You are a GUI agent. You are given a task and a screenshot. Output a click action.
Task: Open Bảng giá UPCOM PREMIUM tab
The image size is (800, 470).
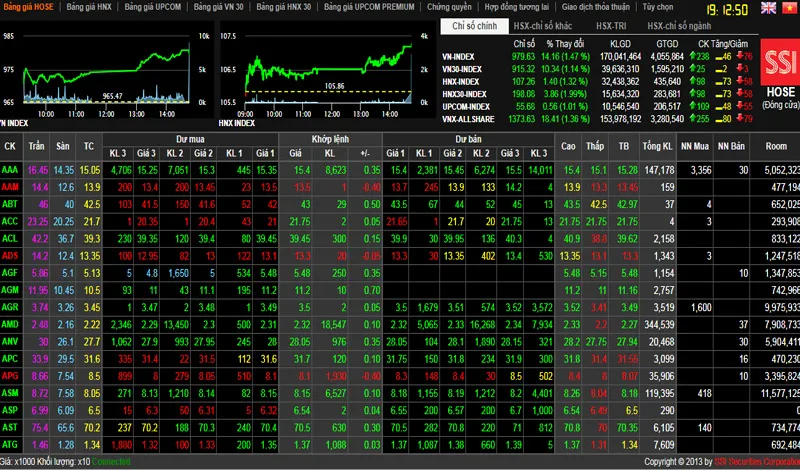tap(369, 7)
